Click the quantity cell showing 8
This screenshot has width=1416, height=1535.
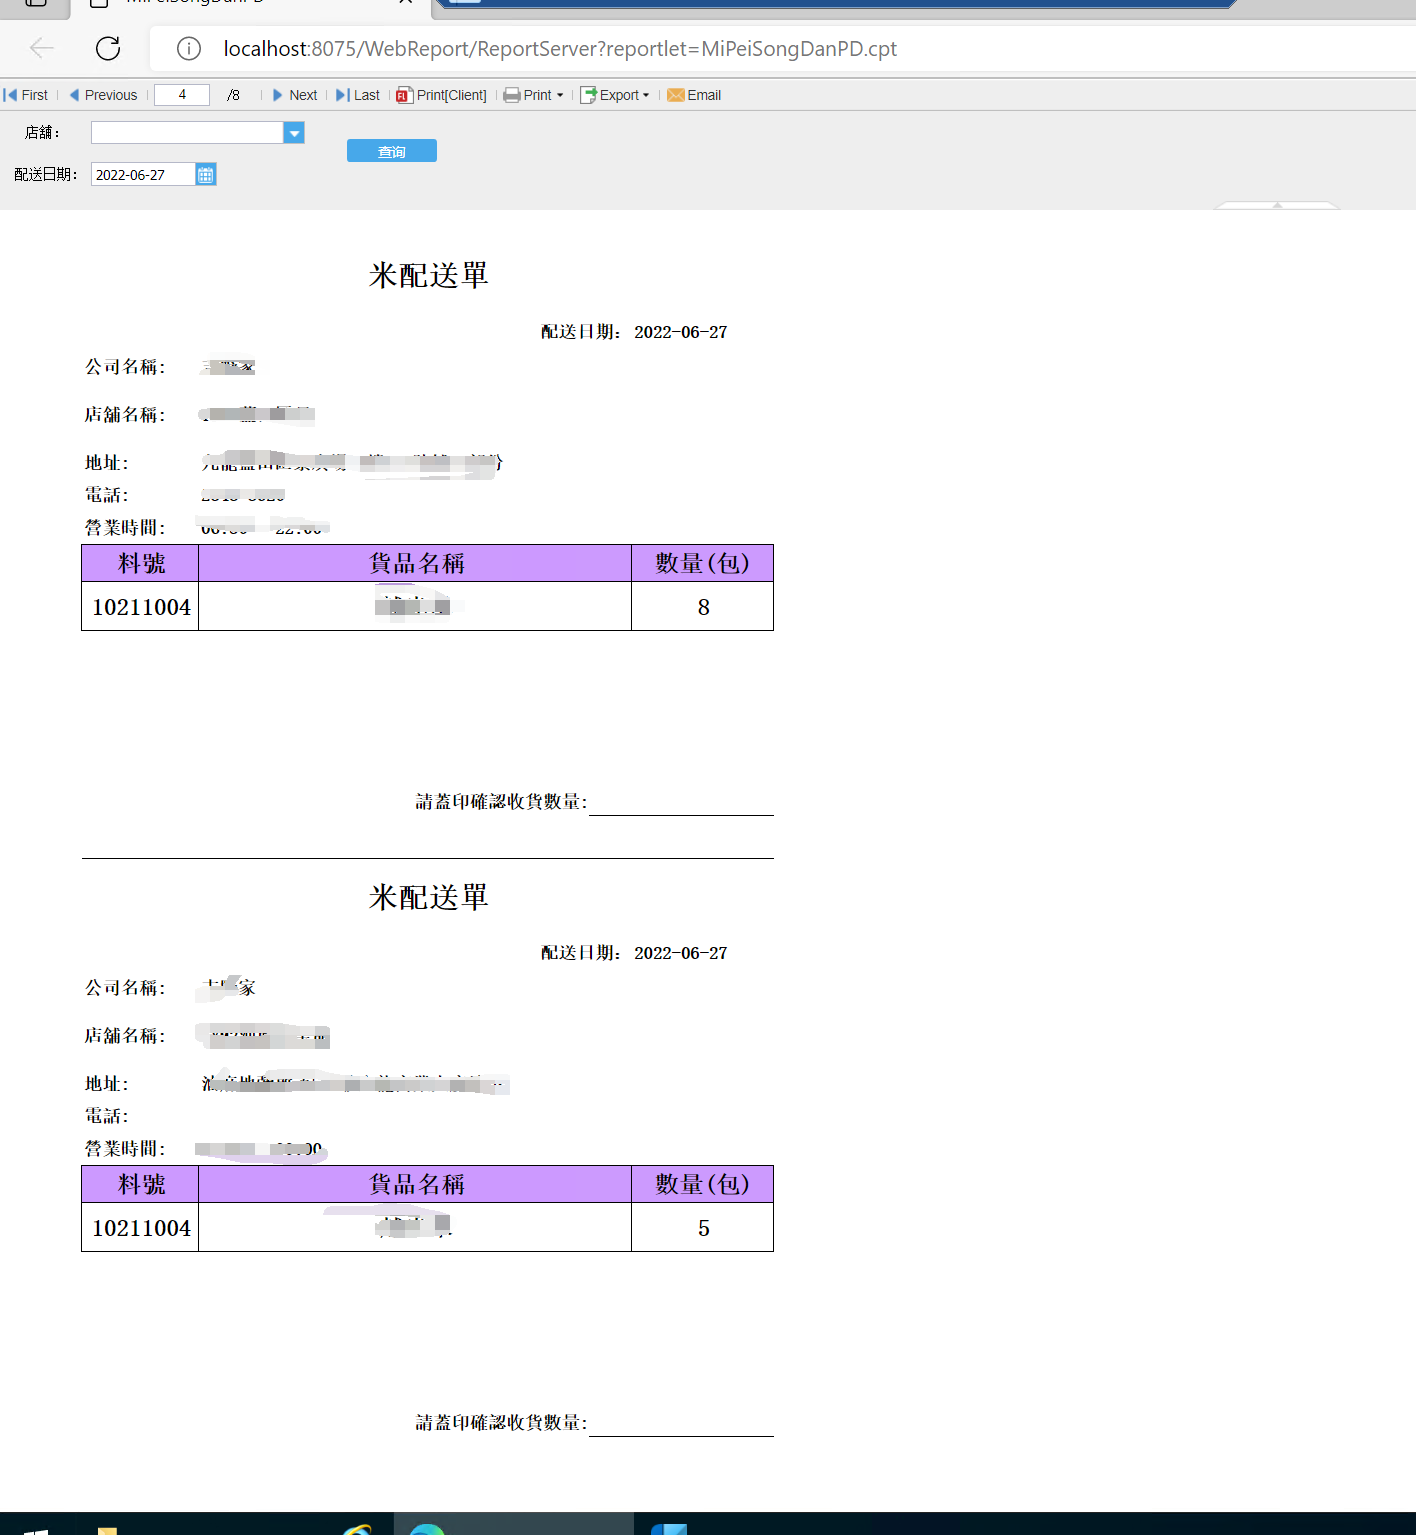703,607
